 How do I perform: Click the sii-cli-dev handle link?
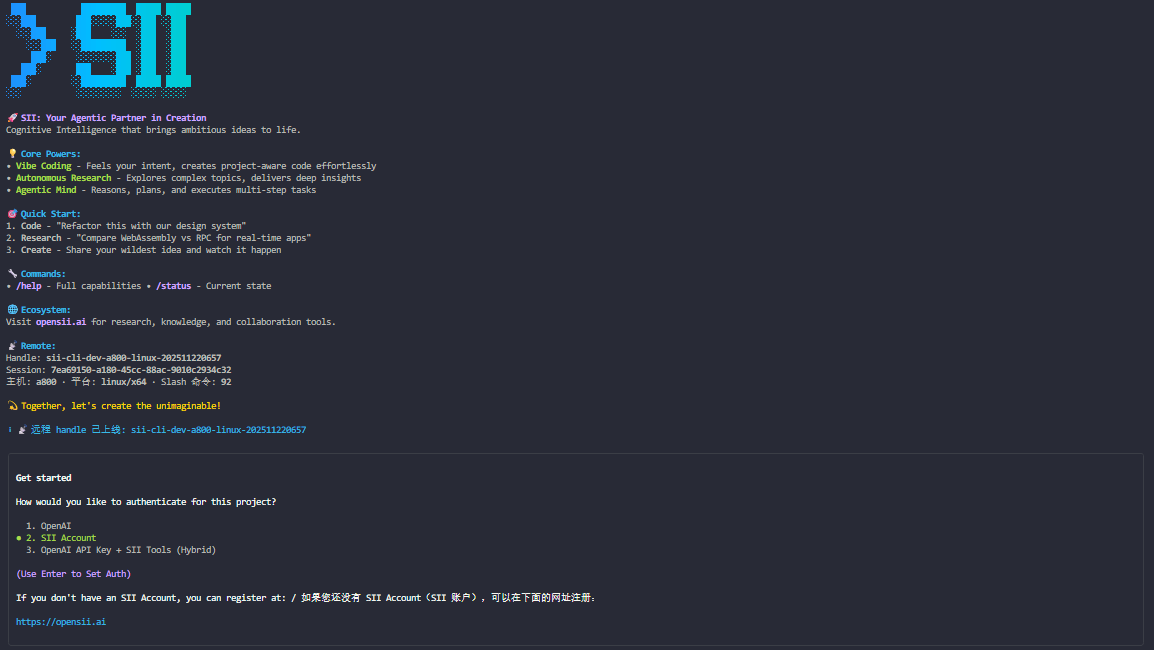coord(218,429)
